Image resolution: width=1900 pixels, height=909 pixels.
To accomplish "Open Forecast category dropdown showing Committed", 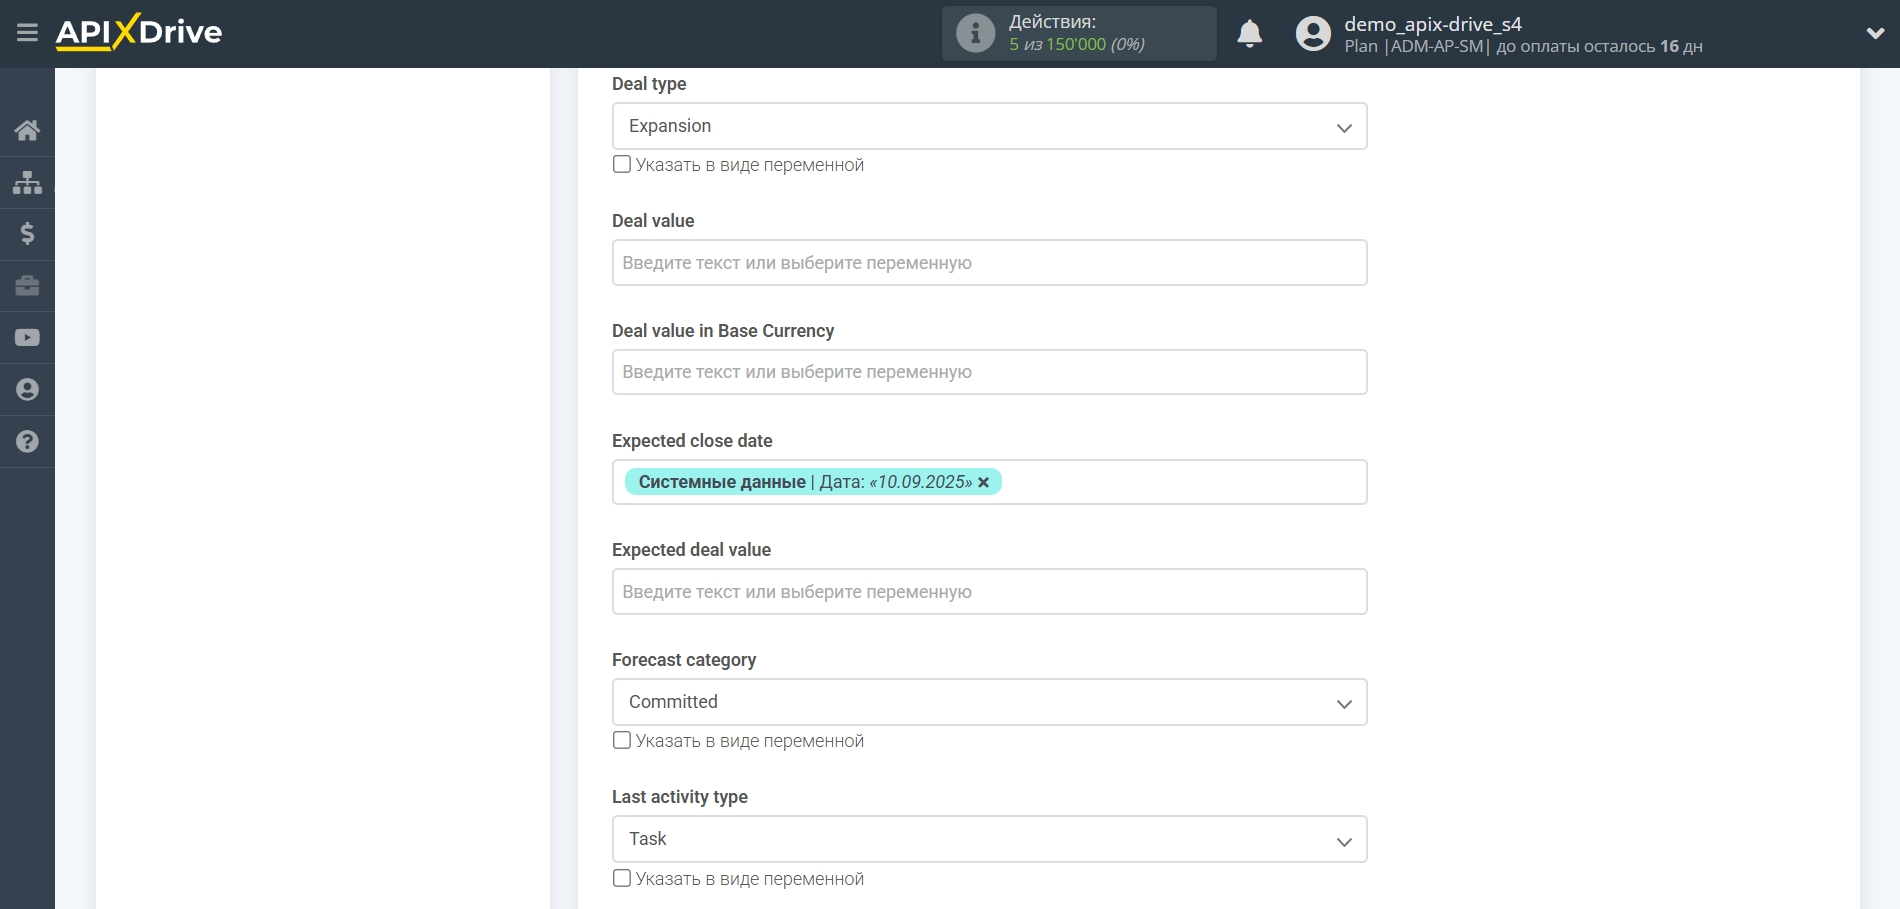I will coord(989,702).
